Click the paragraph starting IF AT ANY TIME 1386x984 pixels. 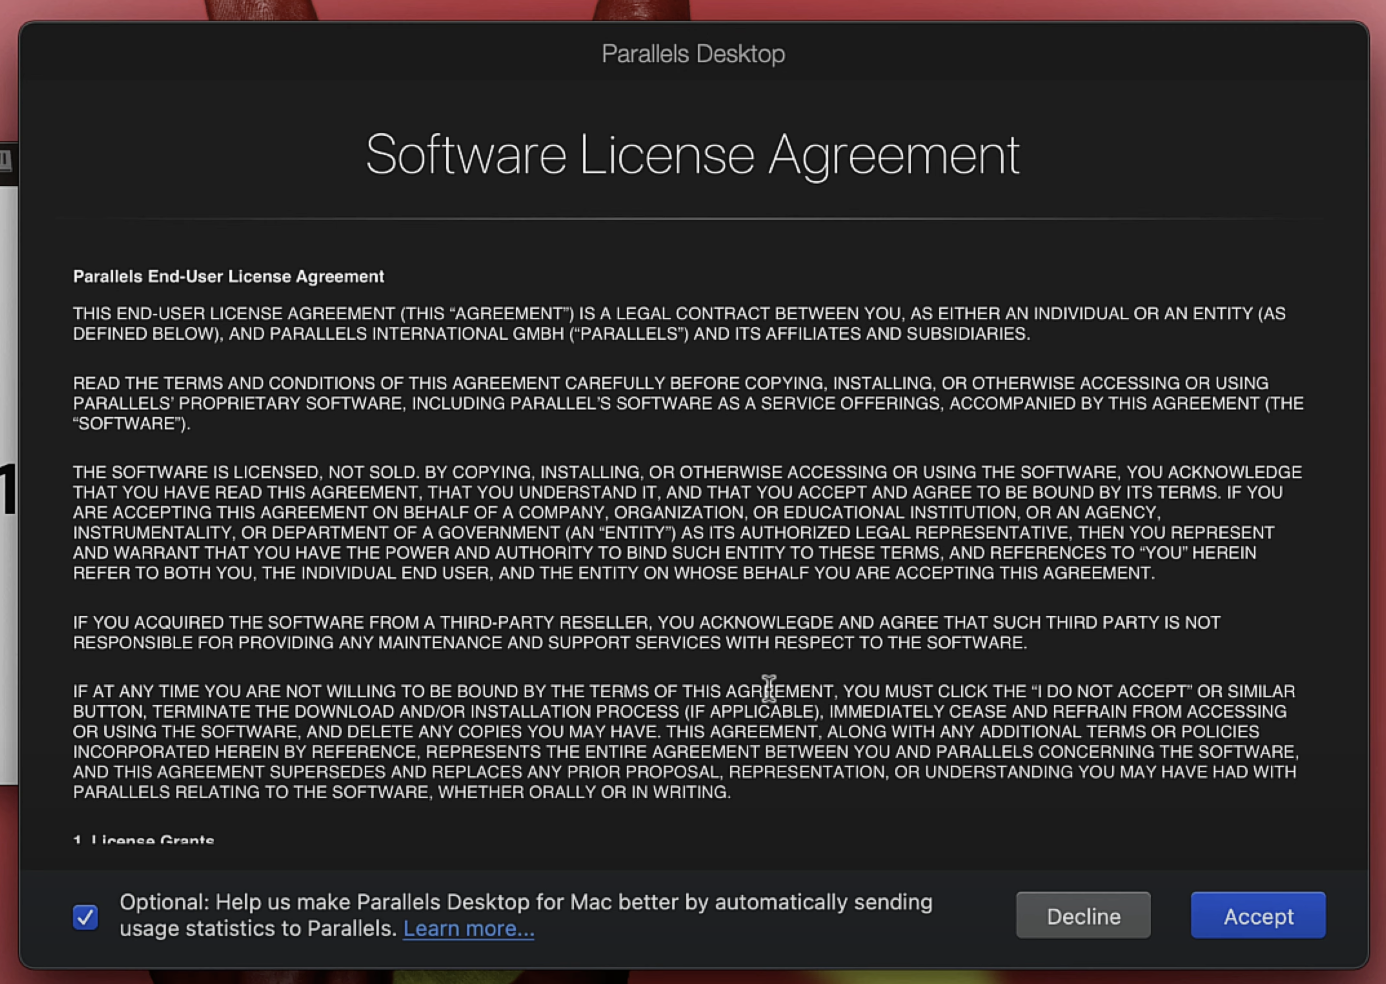pos(685,741)
